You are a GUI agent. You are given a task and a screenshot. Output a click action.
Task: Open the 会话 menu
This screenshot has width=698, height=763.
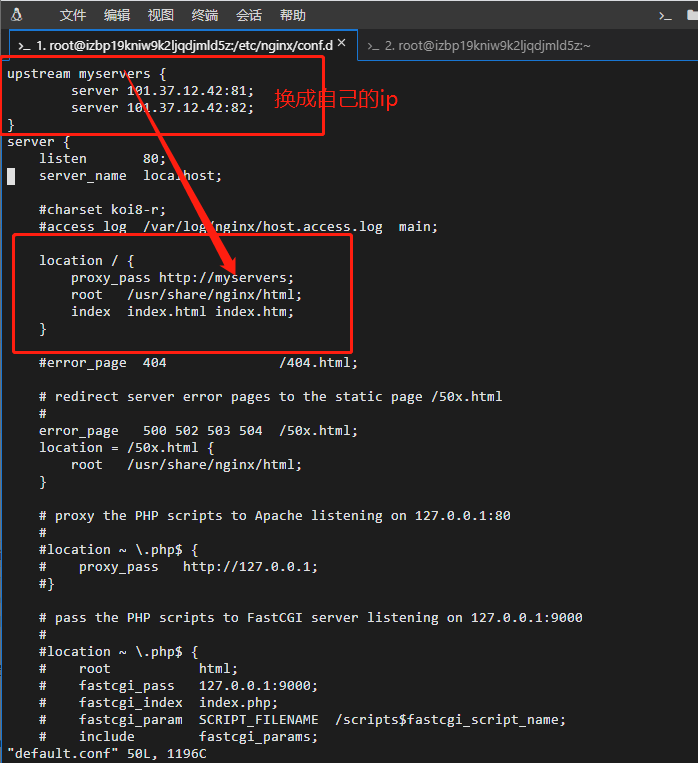coord(249,16)
